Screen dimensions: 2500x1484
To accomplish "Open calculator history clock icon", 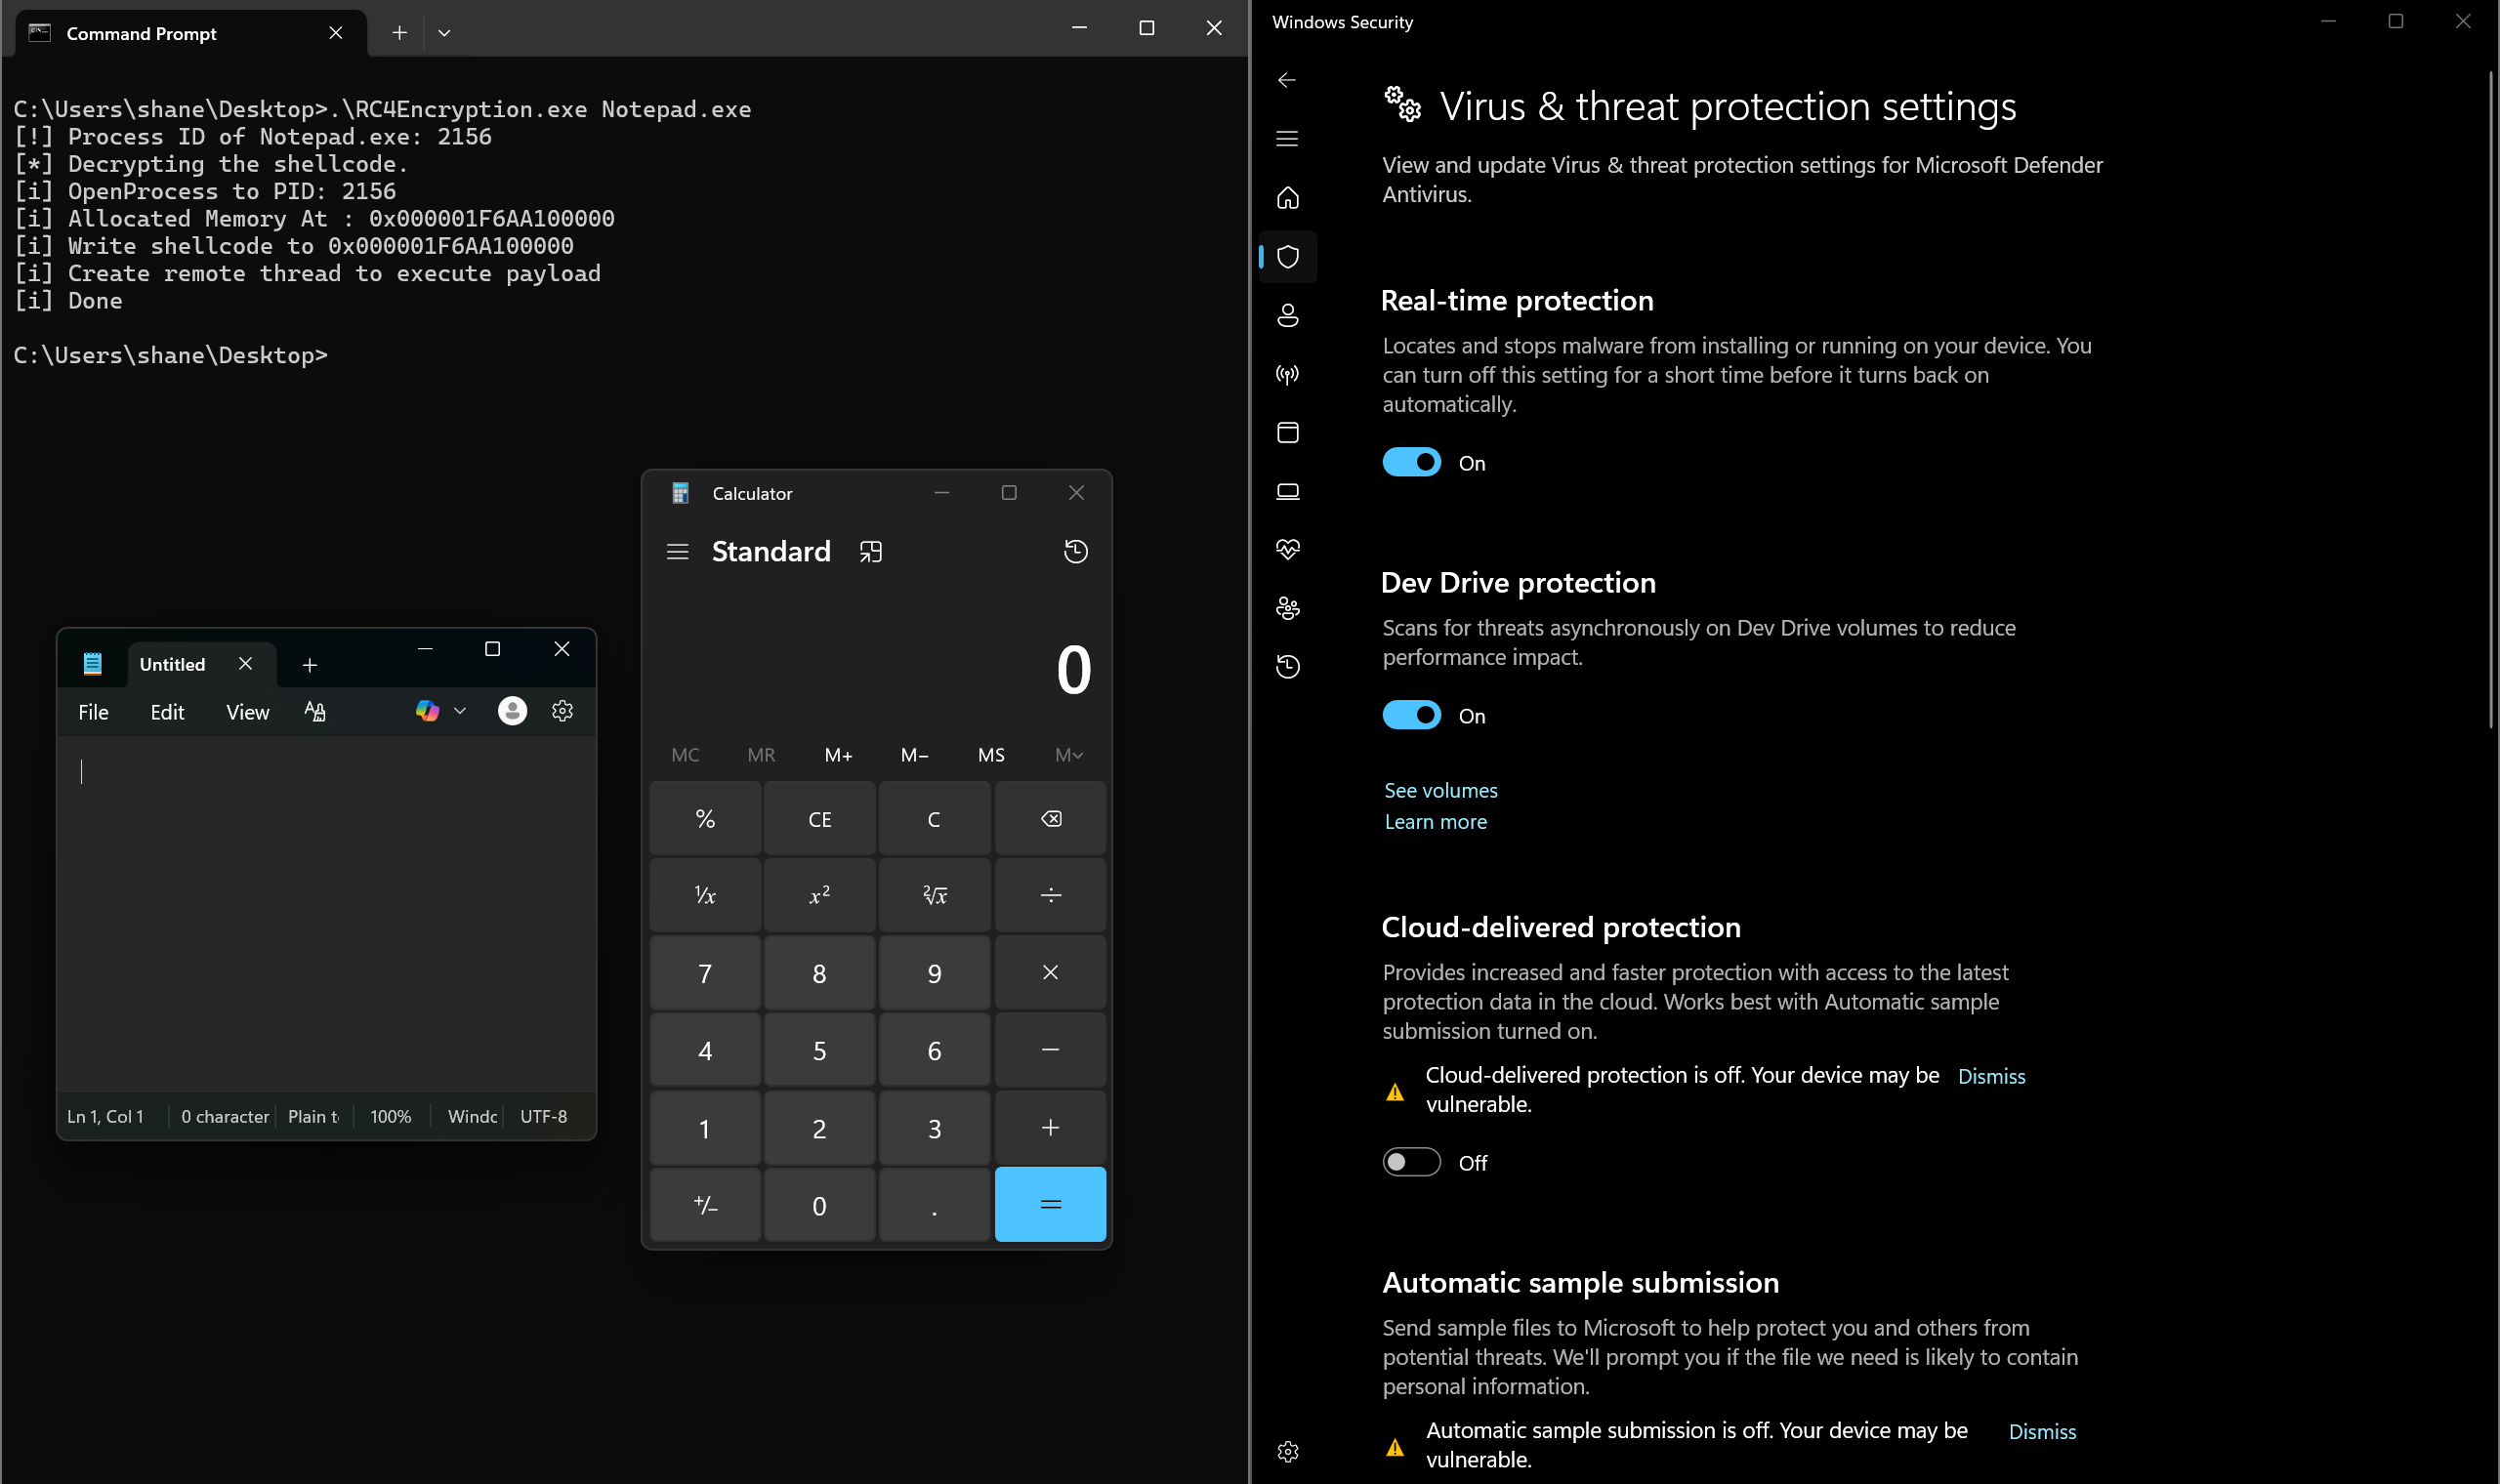I will pyautogui.click(x=1075, y=551).
